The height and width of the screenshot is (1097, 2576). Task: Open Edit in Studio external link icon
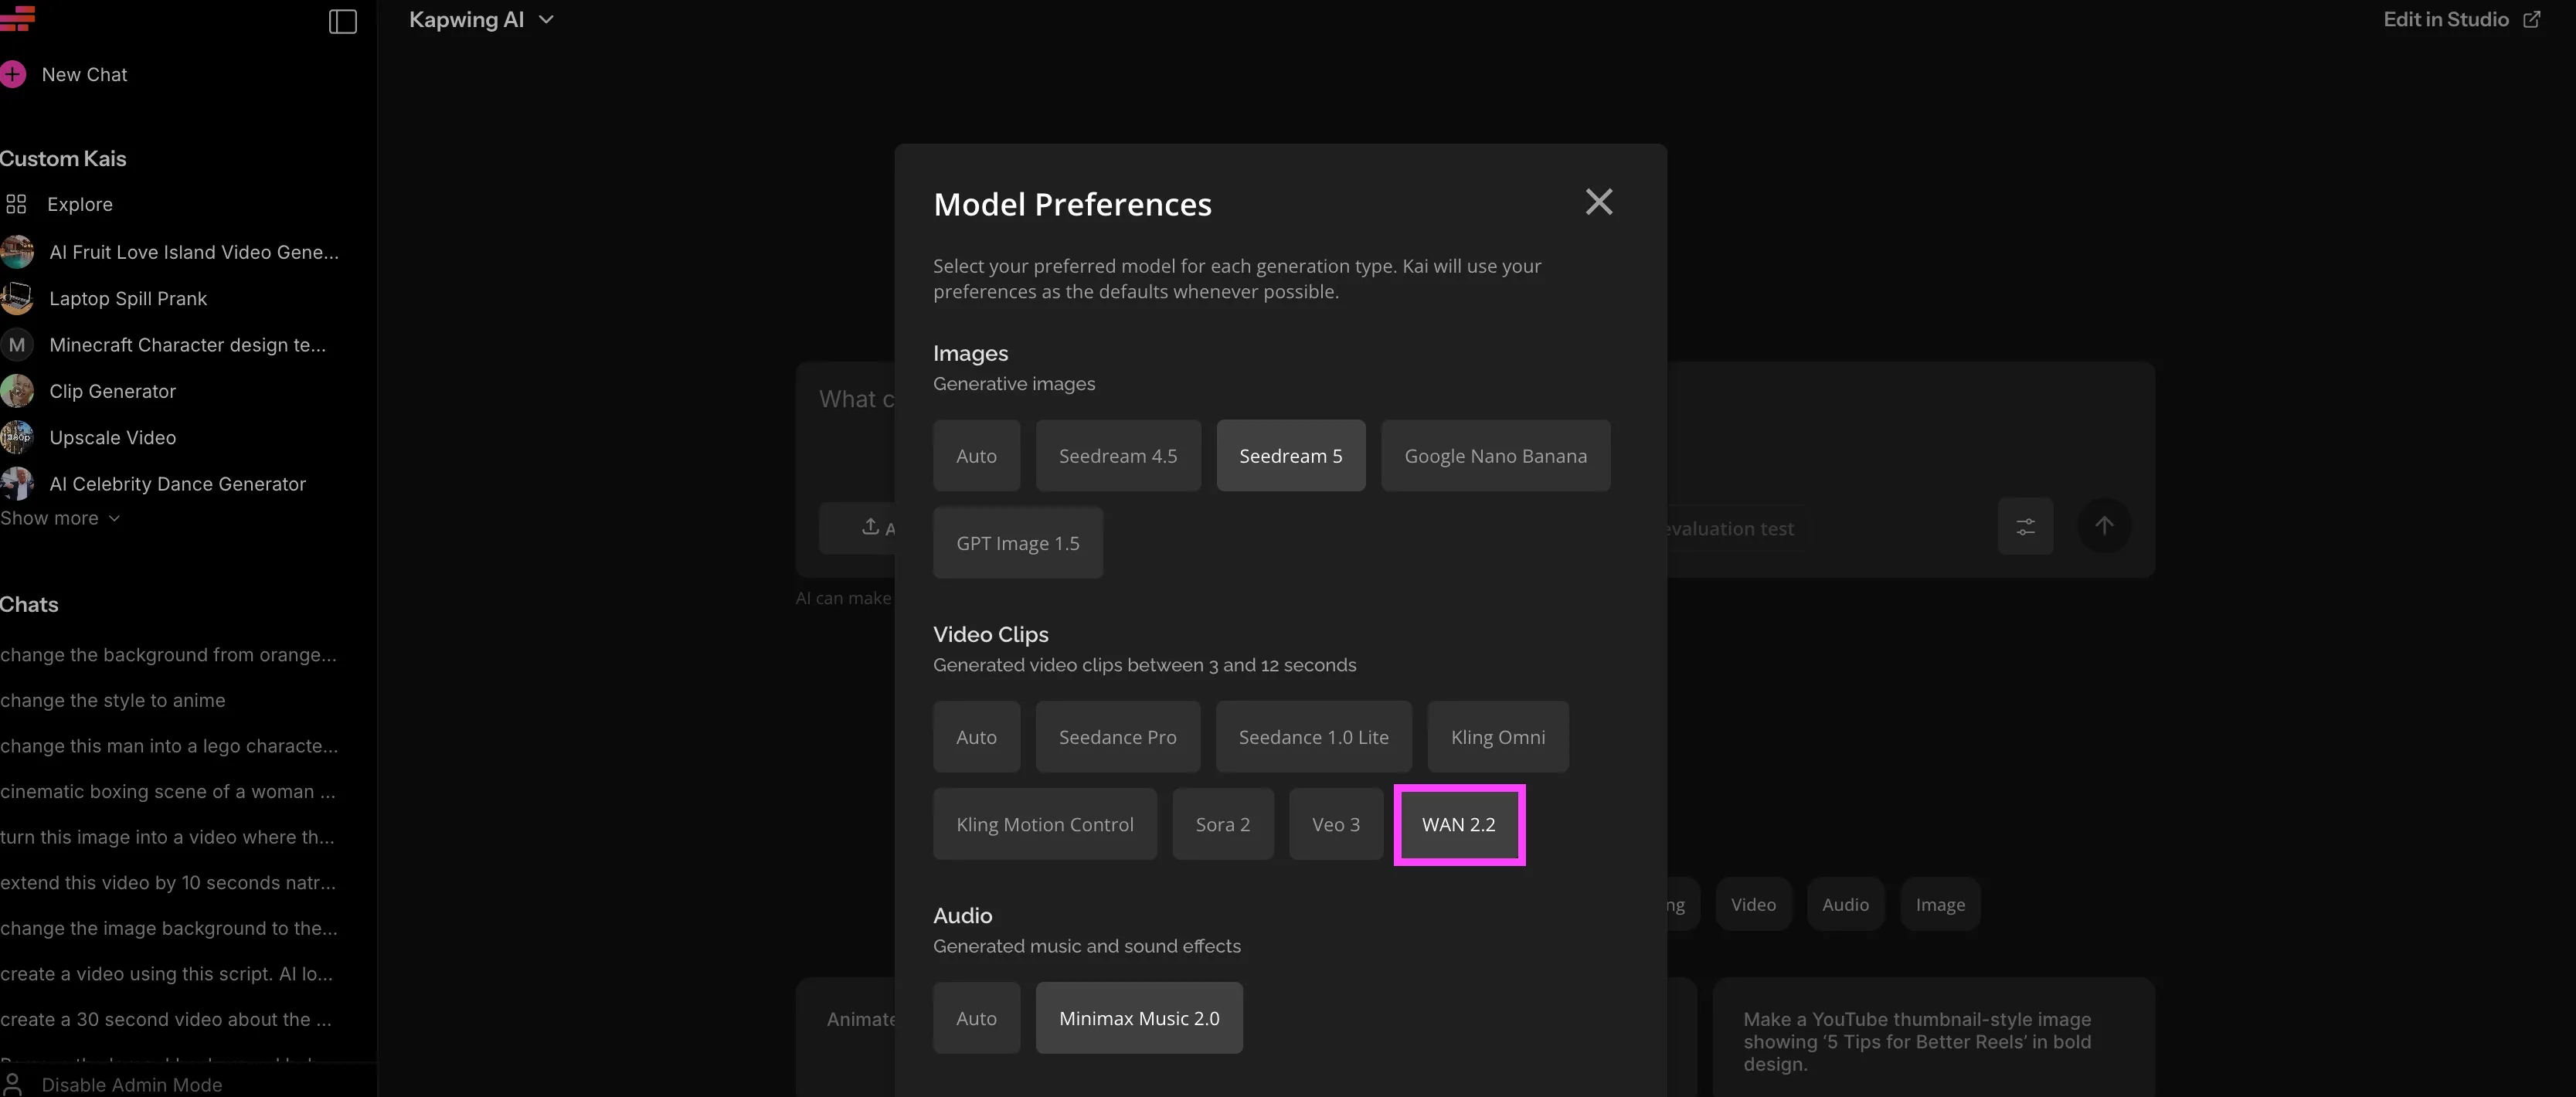pos(2532,20)
